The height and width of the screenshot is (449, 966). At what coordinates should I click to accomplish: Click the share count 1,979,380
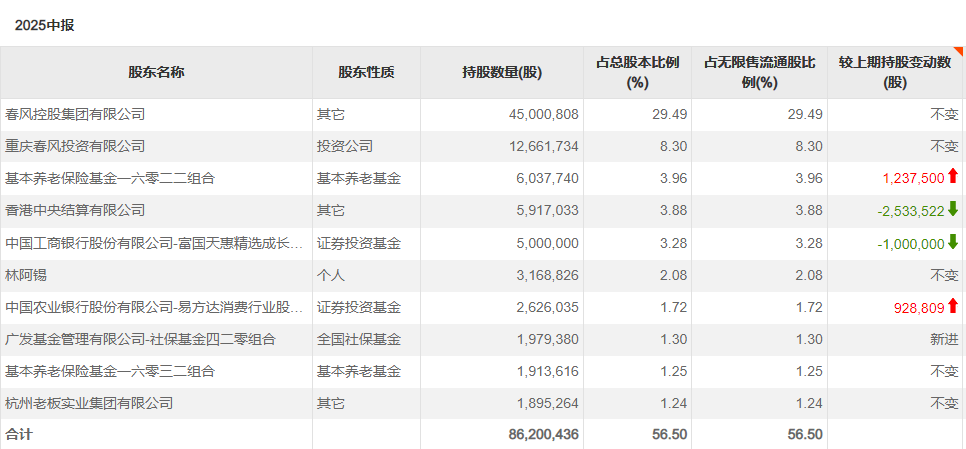click(547, 339)
